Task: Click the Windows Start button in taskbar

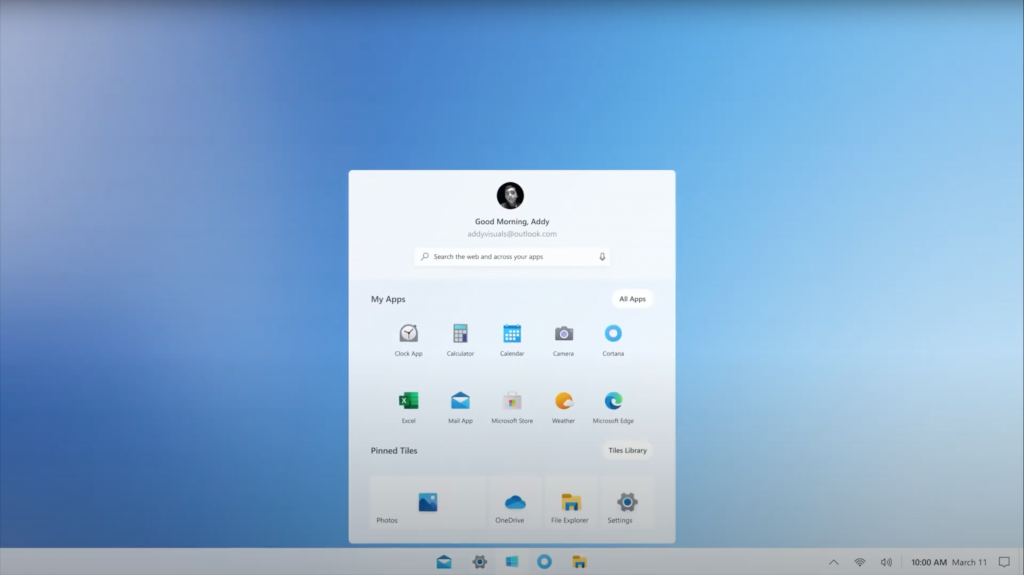Action: (x=512, y=562)
